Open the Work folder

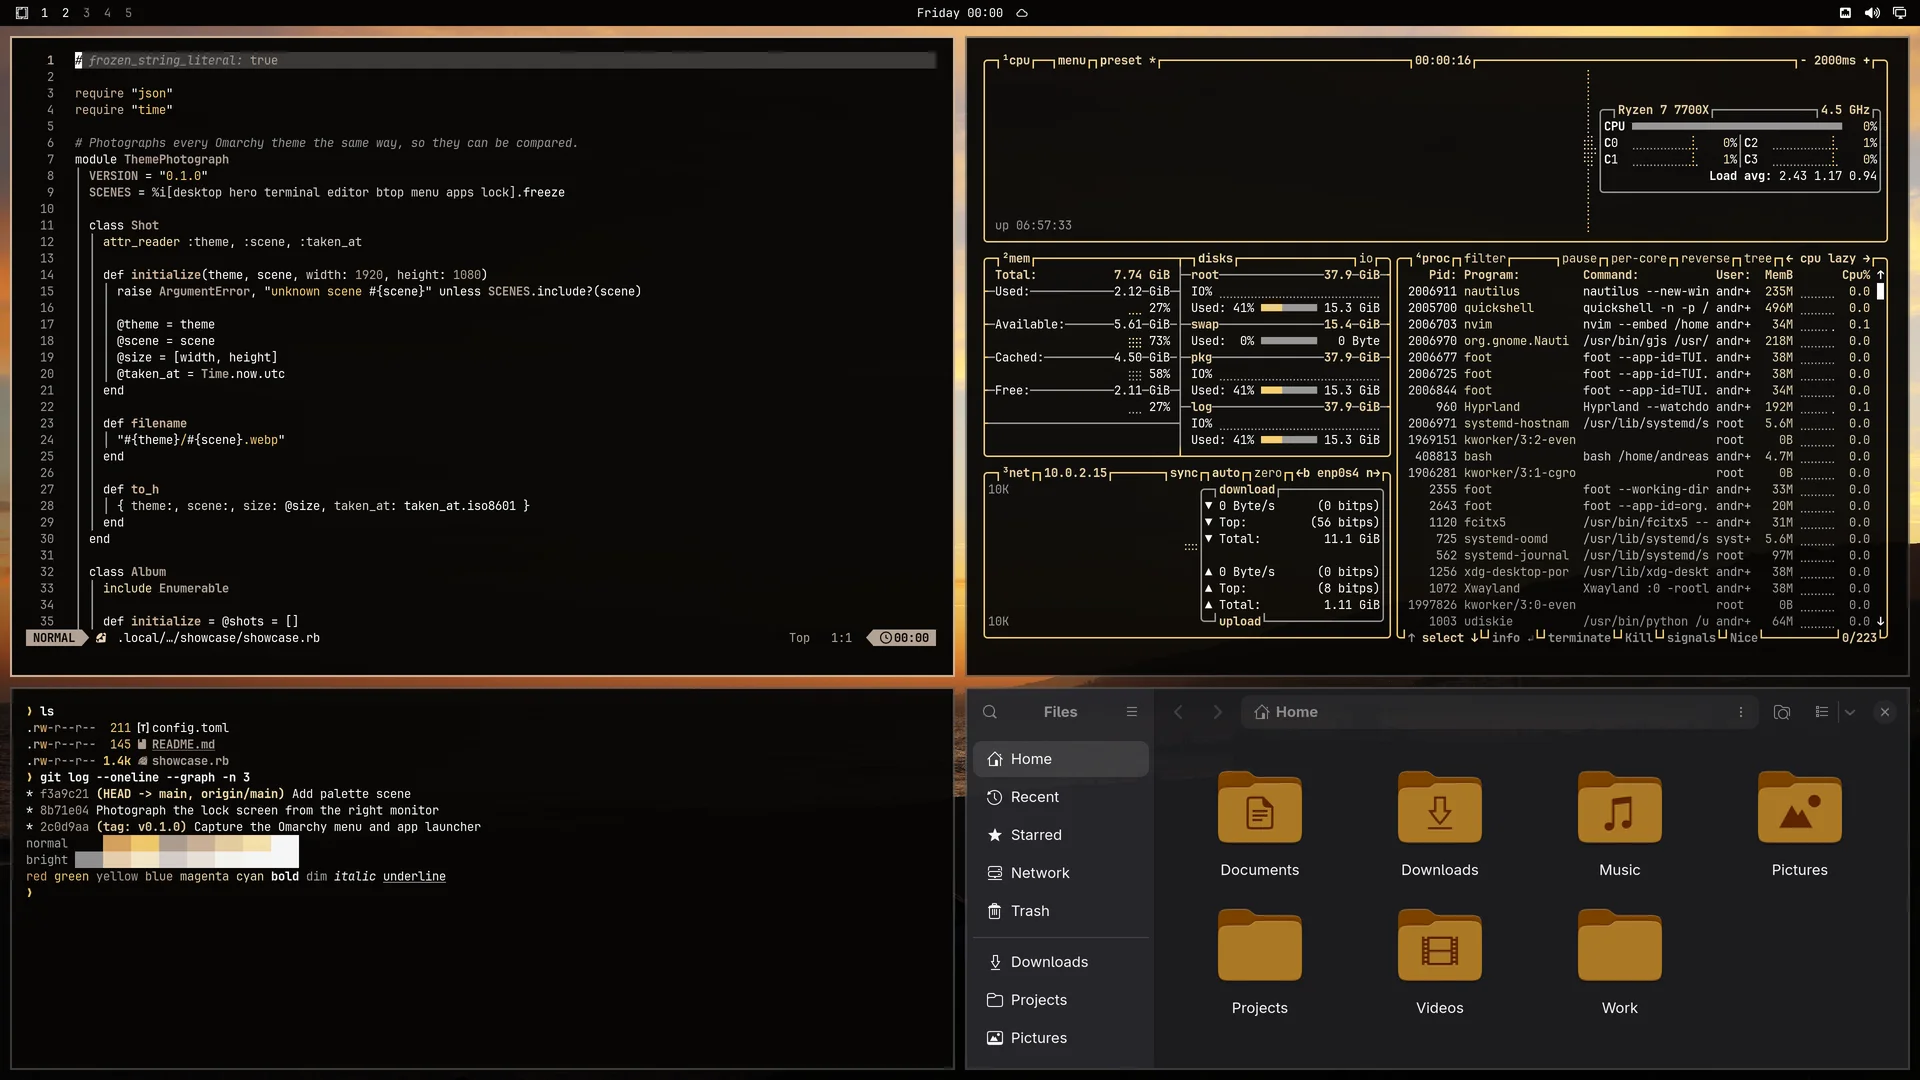point(1620,963)
